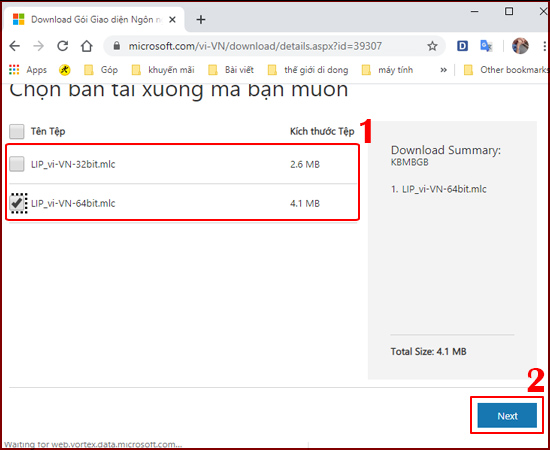Click the summary entry 1. LIP_vi-VN-64bit.mlc
Viewport: 550px width, 450px height.
pos(439,189)
